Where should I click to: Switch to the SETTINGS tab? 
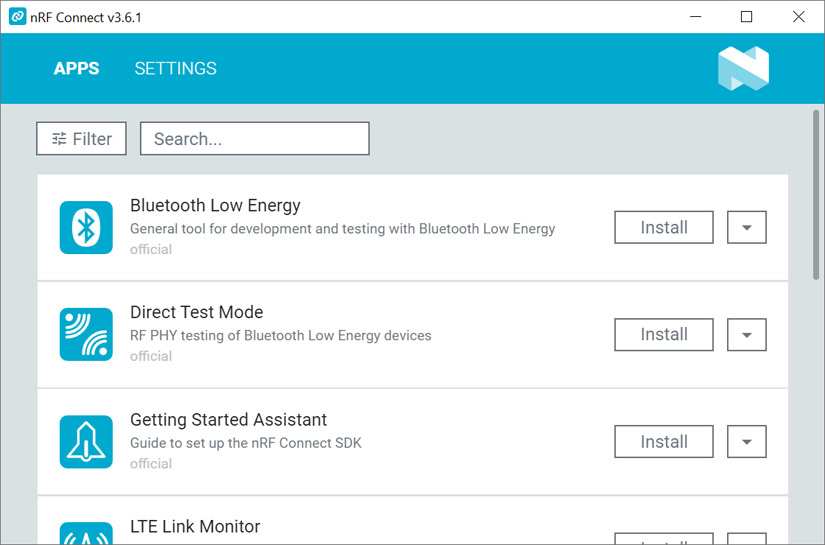(x=175, y=68)
